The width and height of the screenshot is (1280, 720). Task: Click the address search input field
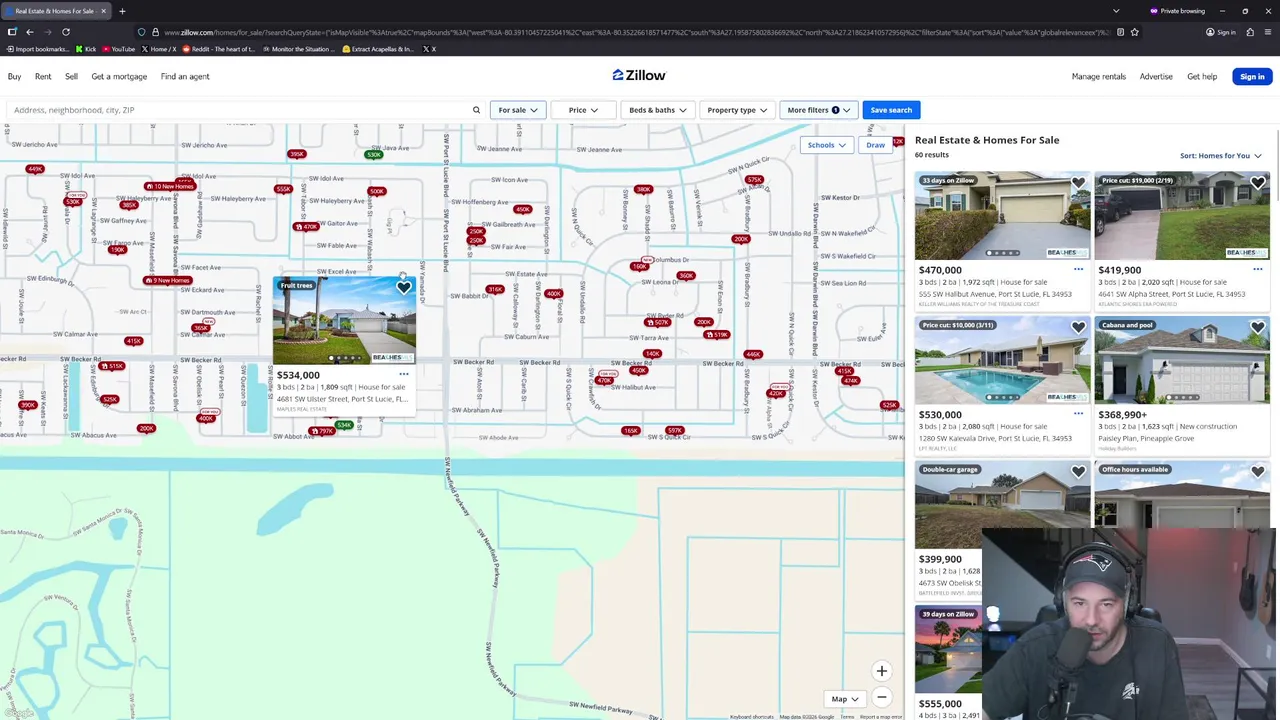240,110
